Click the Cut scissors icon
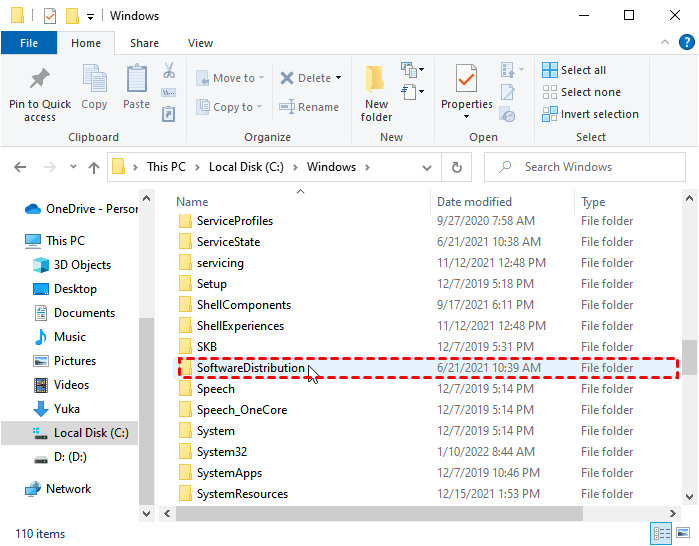The height and width of the screenshot is (546, 699). point(169,70)
